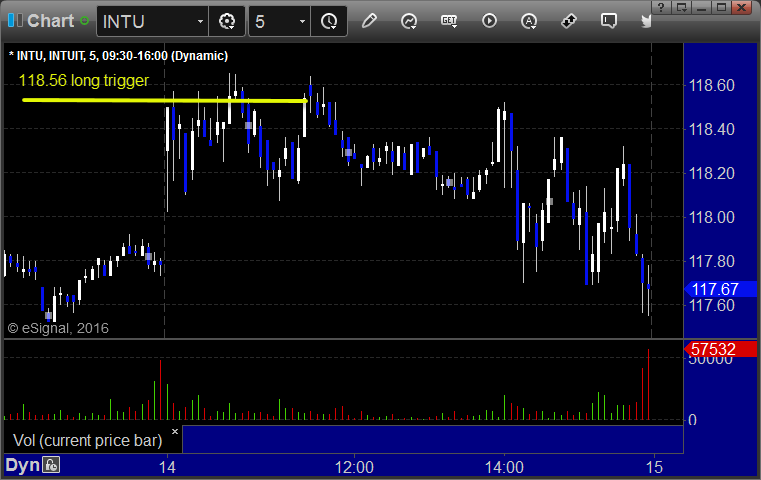Click the 14:00 time axis label
The width and height of the screenshot is (761, 480).
[x=504, y=467]
